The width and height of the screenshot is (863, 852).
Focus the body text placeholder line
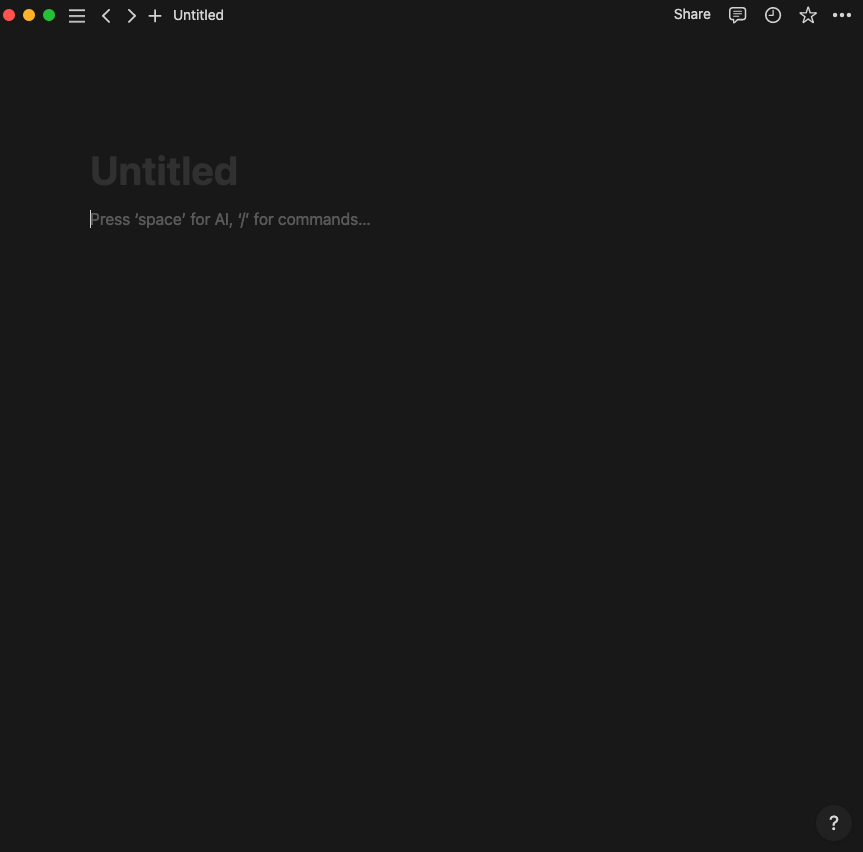(230, 220)
